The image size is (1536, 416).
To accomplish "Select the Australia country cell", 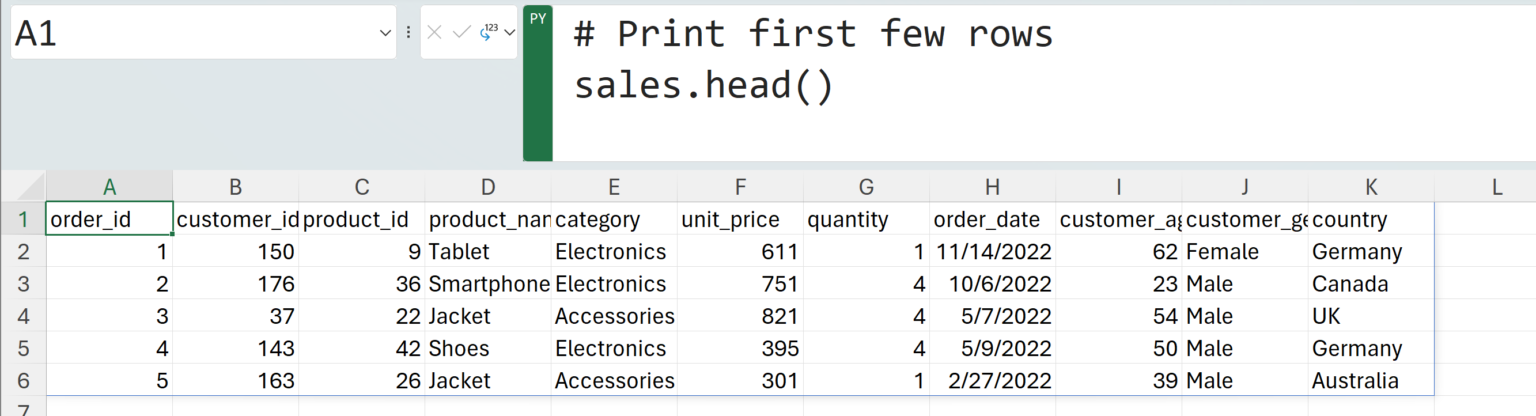I will click(x=1371, y=381).
